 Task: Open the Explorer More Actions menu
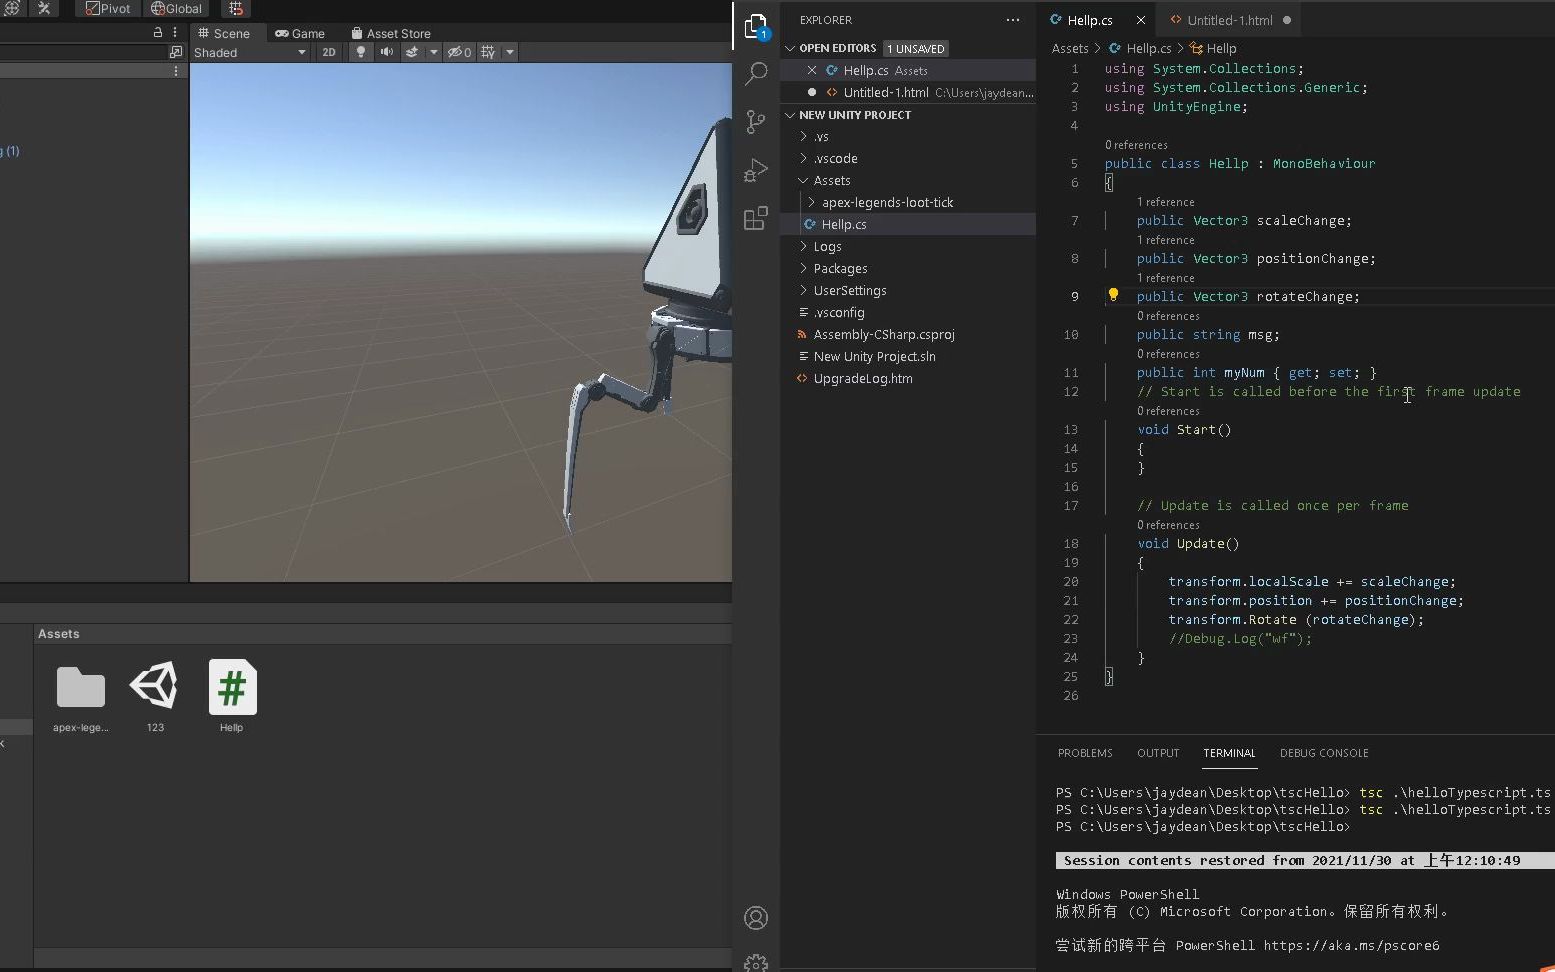point(1013,19)
